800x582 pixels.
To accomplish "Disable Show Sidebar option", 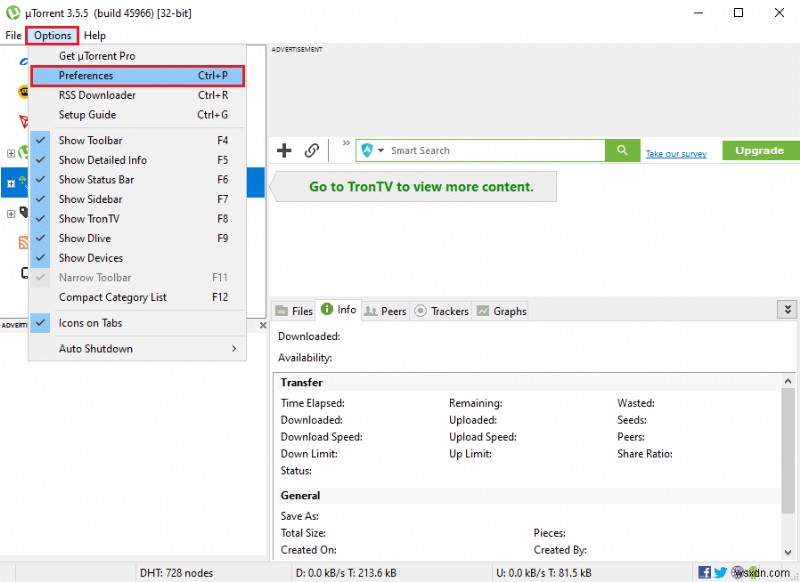I will pyautogui.click(x=90, y=199).
